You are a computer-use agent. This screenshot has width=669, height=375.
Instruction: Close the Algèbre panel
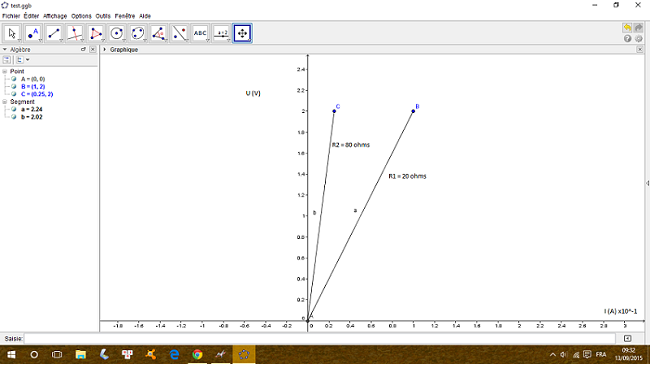[93, 49]
